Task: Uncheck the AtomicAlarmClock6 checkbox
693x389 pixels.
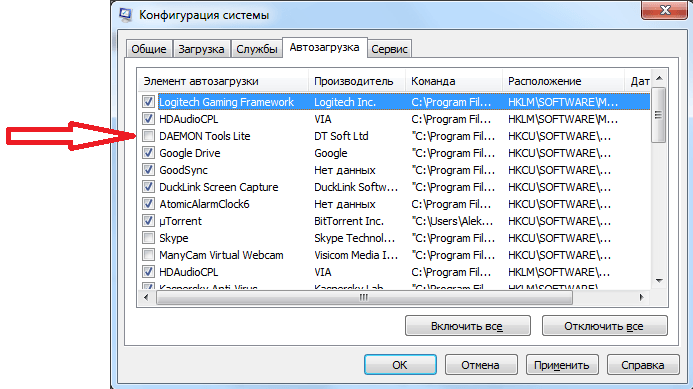Action: (x=148, y=204)
